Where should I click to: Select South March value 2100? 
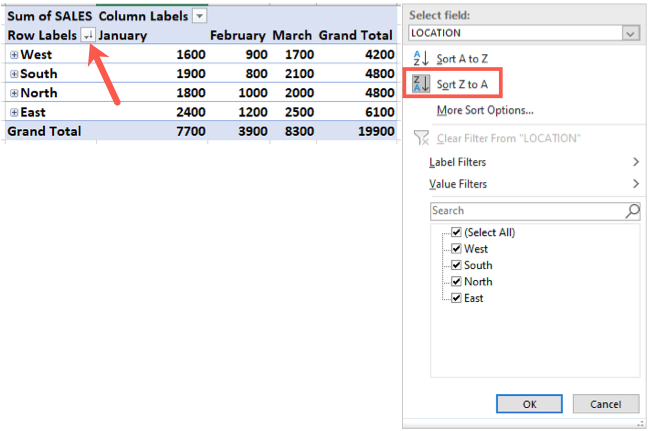299,73
